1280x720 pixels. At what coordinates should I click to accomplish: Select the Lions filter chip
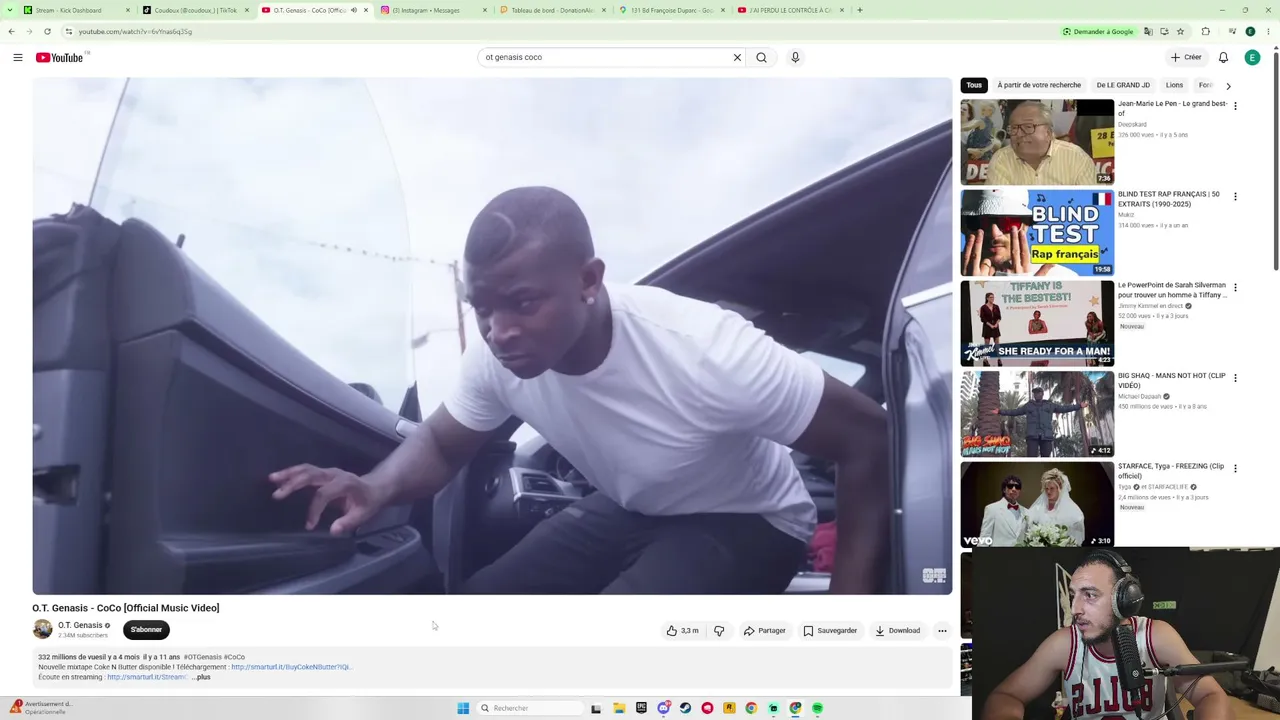[x=1174, y=85]
